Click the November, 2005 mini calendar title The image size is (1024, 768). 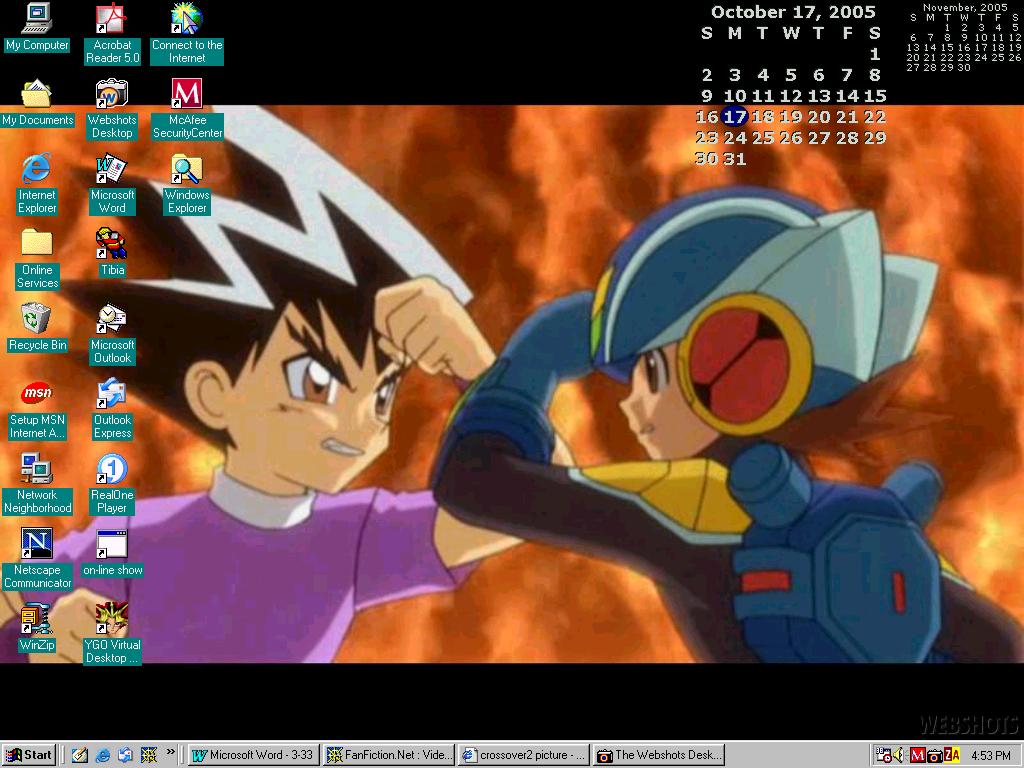point(965,7)
